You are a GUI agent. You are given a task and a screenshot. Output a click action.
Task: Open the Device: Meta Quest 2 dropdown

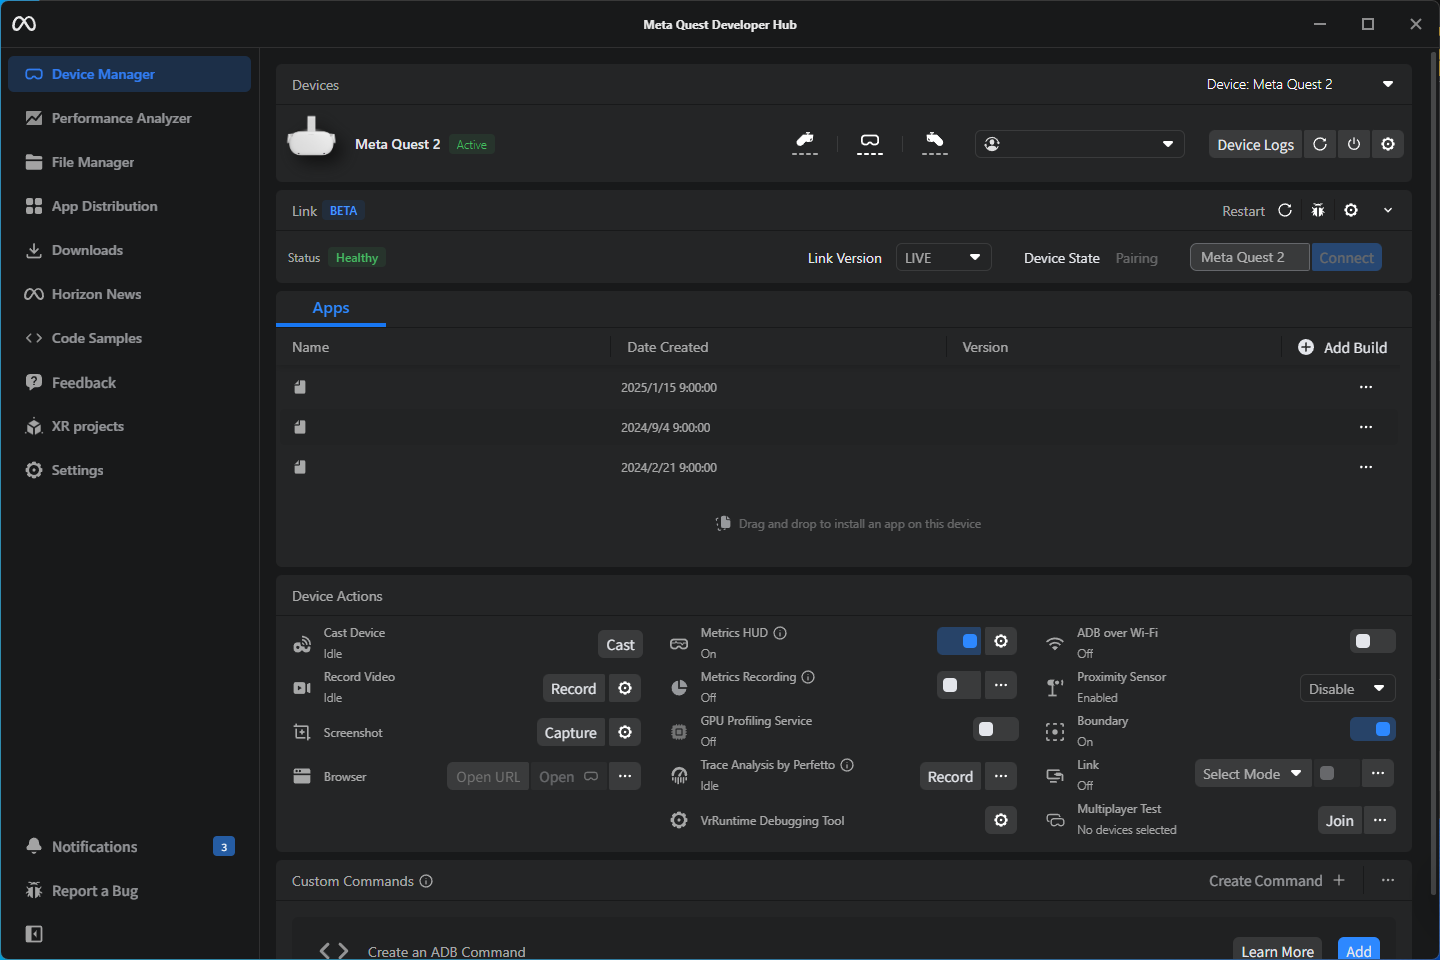tap(1300, 85)
